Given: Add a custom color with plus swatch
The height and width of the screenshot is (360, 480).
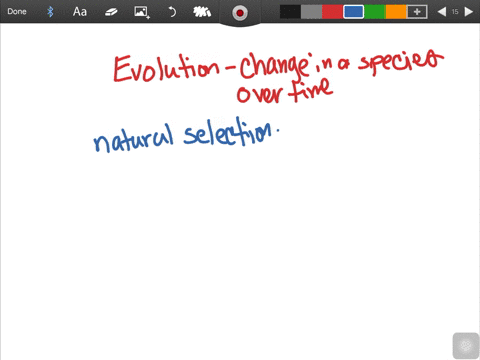Looking at the screenshot, I should (417, 12).
